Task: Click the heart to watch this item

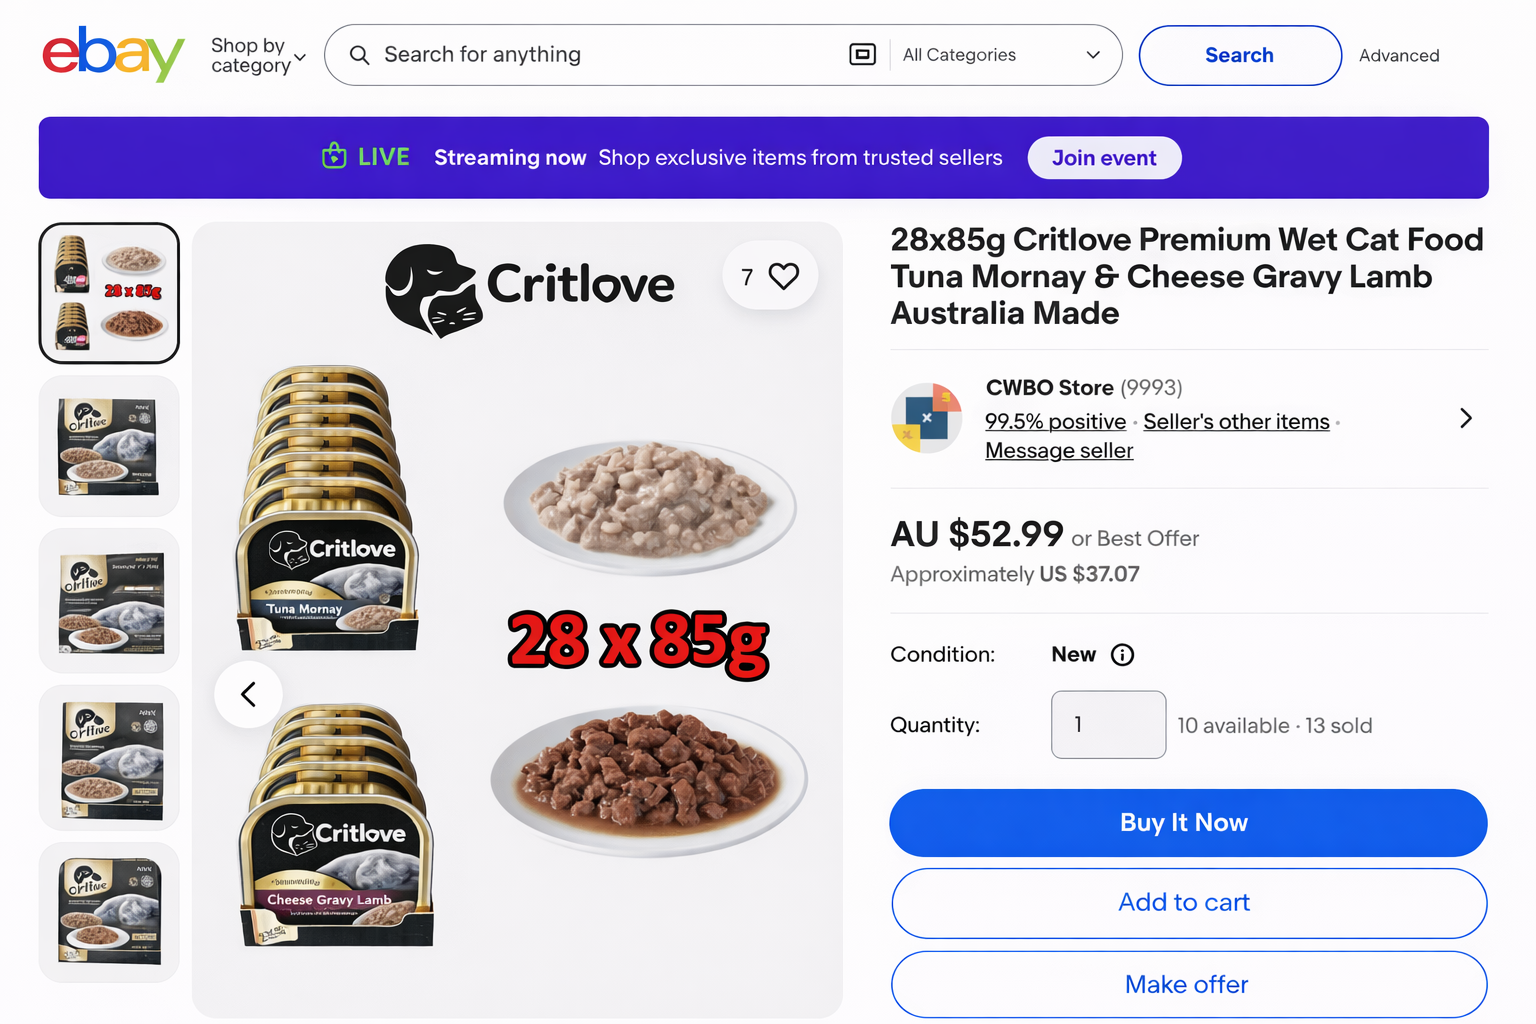Action: (784, 275)
